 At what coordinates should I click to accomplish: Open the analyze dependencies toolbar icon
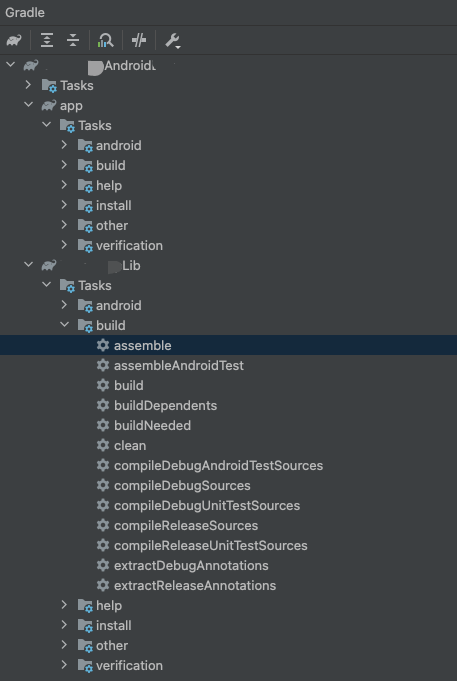(x=105, y=40)
